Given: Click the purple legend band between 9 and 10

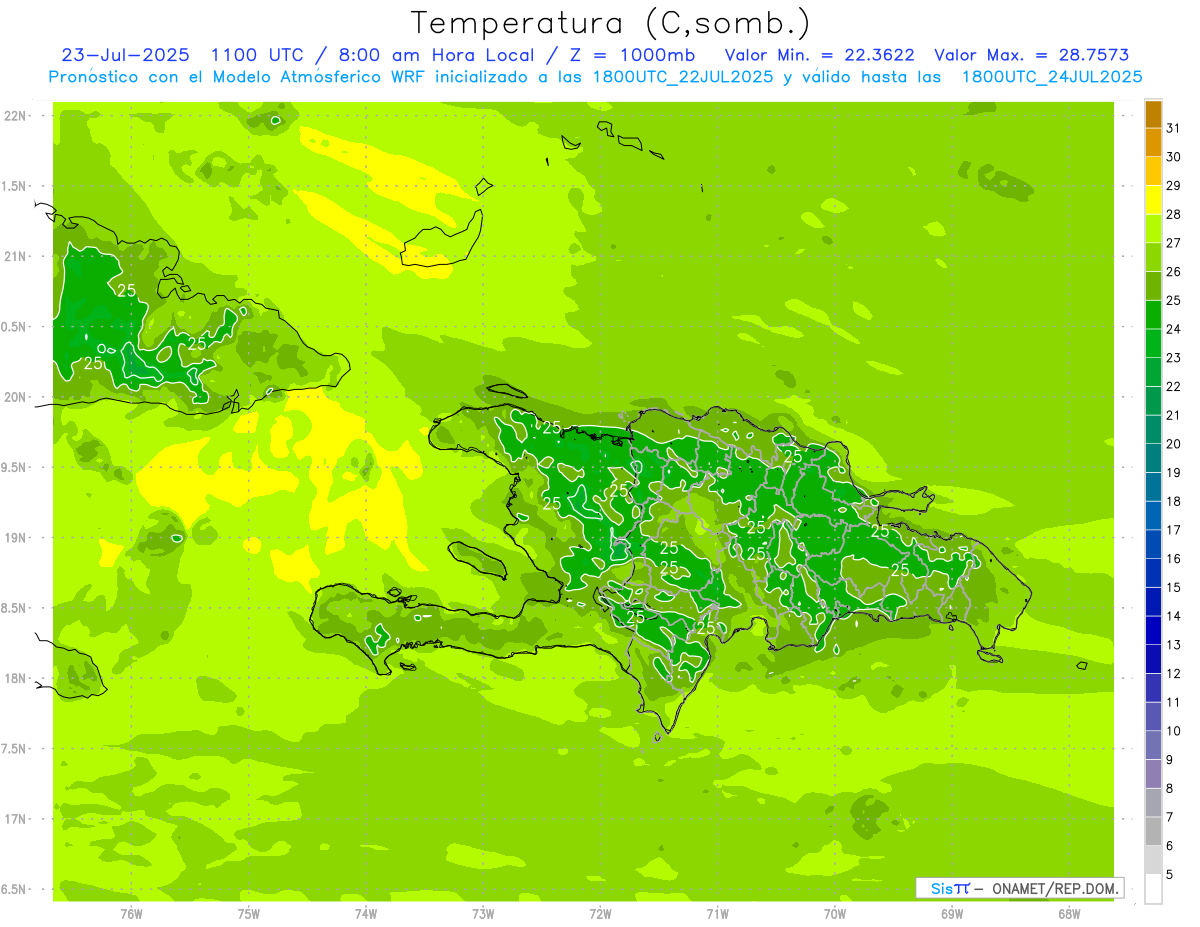Looking at the screenshot, I should [x=1153, y=745].
